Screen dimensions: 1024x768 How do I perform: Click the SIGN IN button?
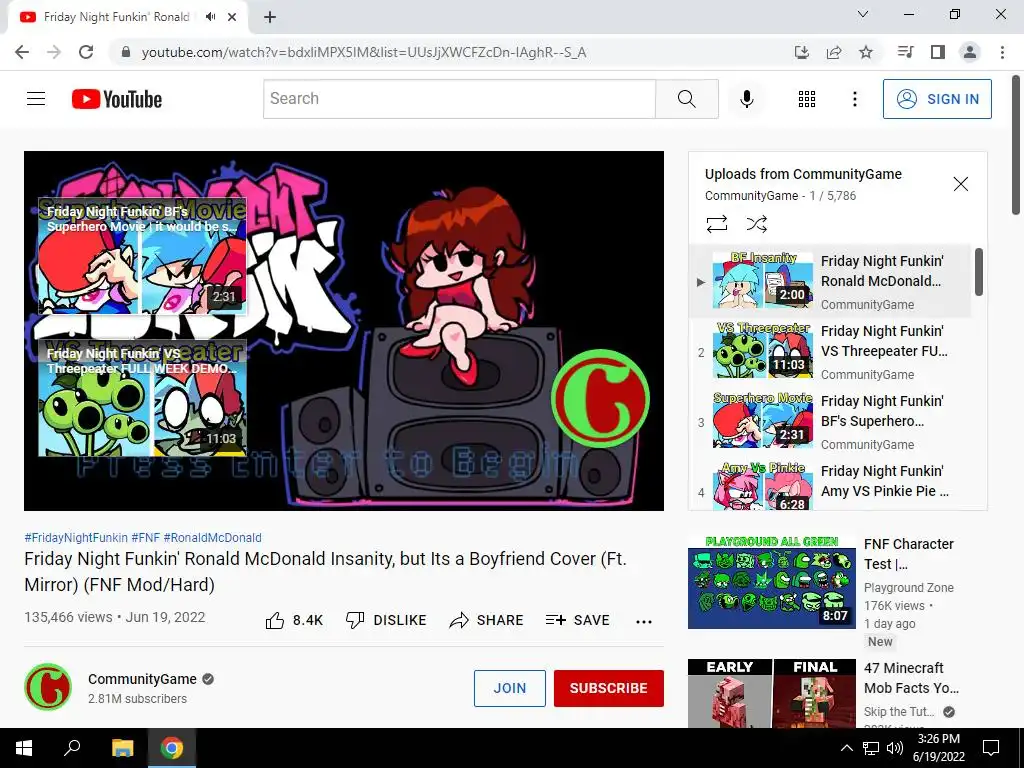936,99
